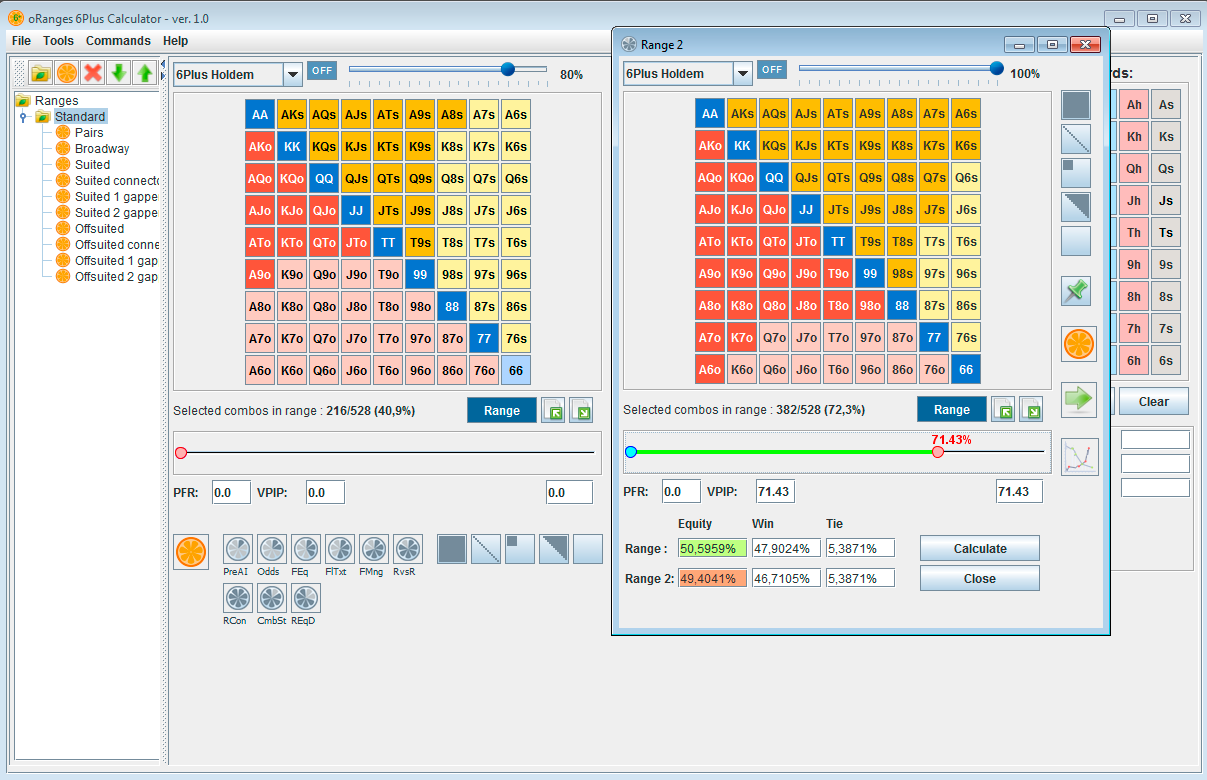The width and height of the screenshot is (1207, 780).
Task: Open the Commands menu
Action: [118, 41]
